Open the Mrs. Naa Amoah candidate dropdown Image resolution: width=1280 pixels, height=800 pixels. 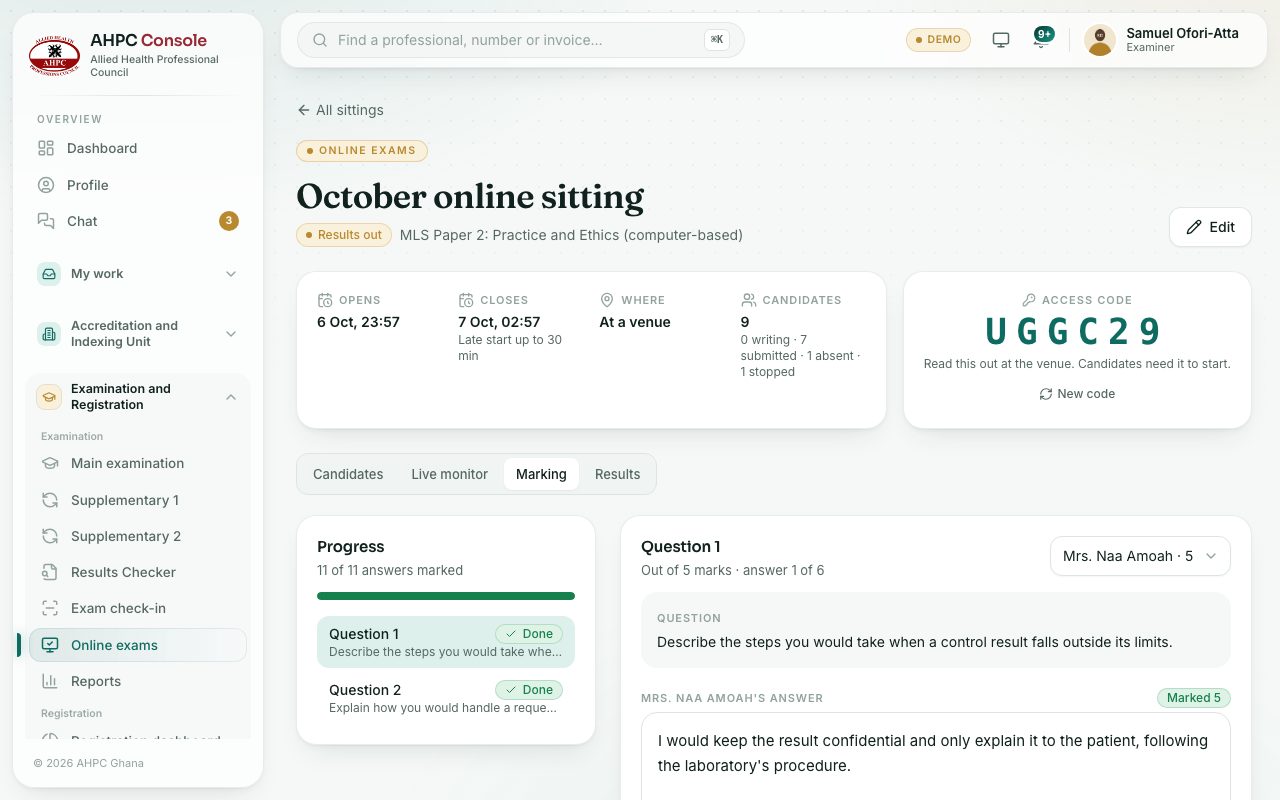pyautogui.click(x=1140, y=556)
